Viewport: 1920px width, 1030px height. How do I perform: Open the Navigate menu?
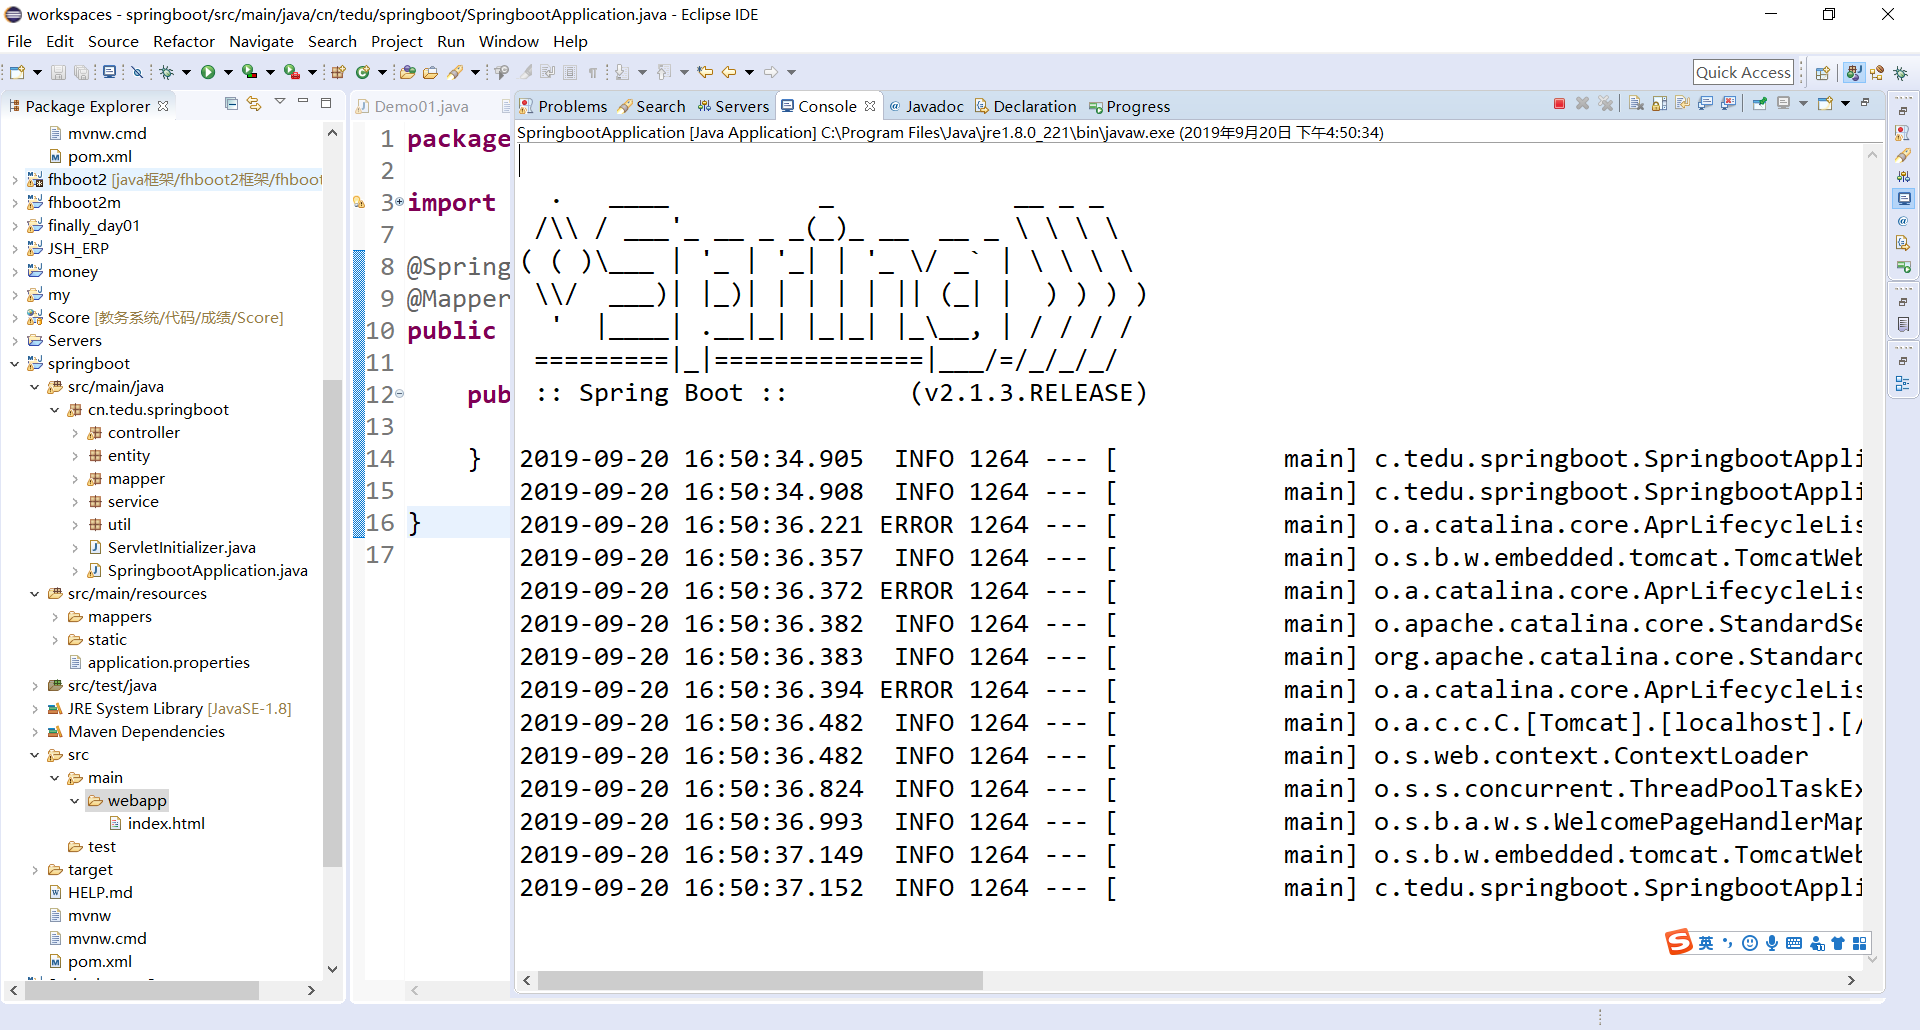point(261,42)
